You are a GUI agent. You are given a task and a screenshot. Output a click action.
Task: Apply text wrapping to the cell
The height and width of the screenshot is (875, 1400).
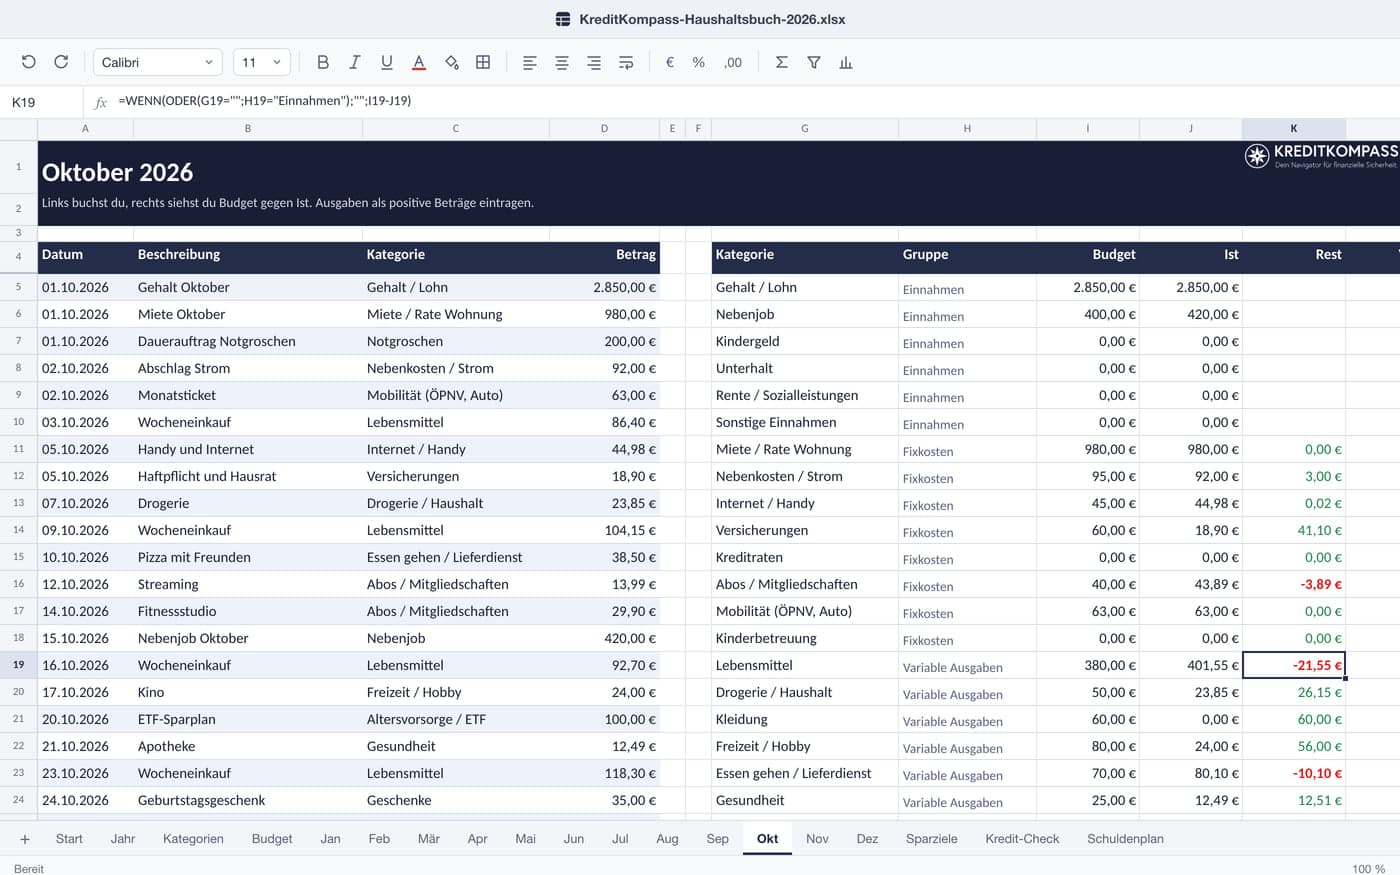pyautogui.click(x=626, y=62)
